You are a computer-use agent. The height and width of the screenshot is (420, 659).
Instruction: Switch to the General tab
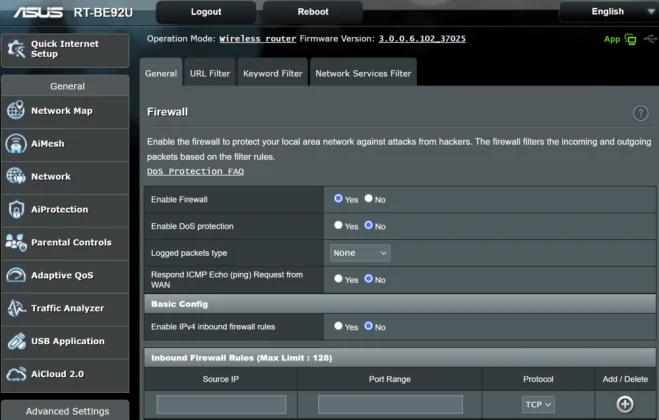tap(161, 73)
